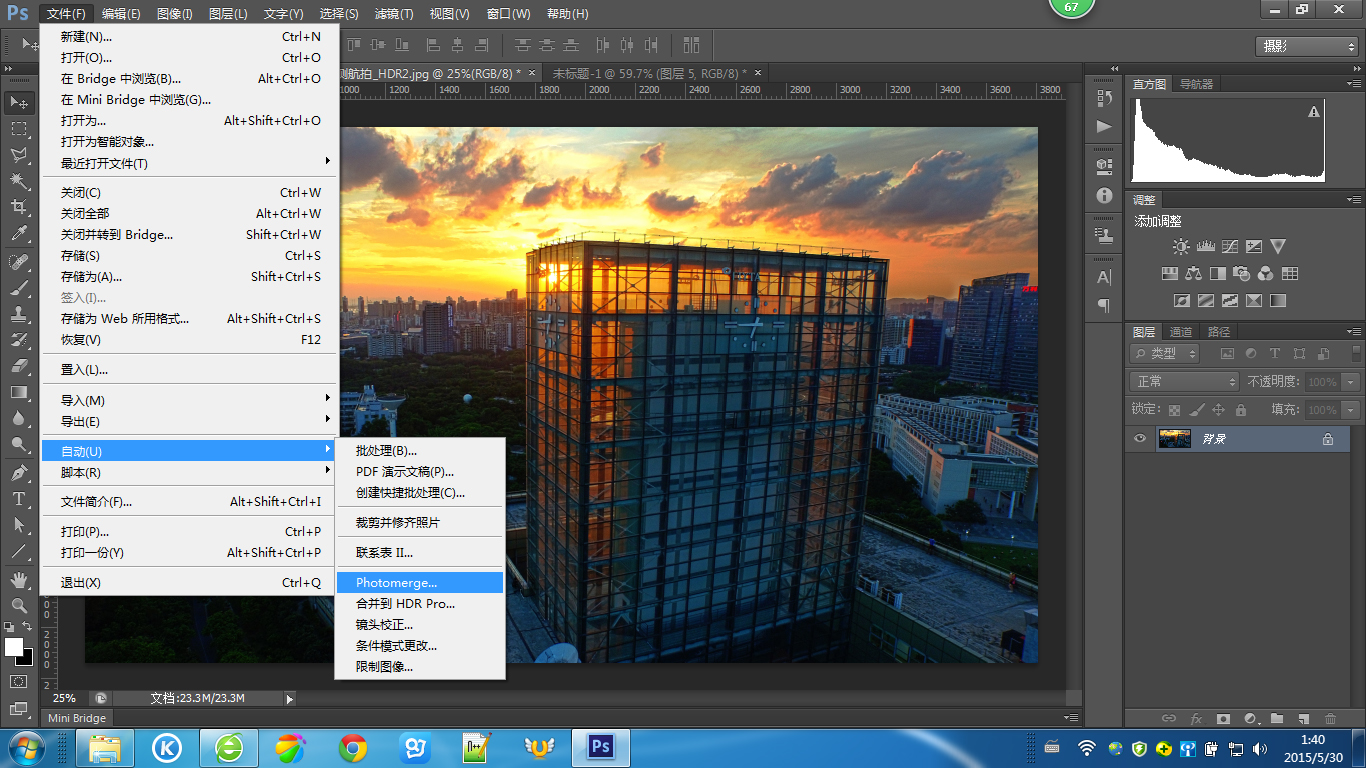Open the 正常 blend mode dropdown
Screen dimensions: 1366x768
pyautogui.click(x=1185, y=382)
